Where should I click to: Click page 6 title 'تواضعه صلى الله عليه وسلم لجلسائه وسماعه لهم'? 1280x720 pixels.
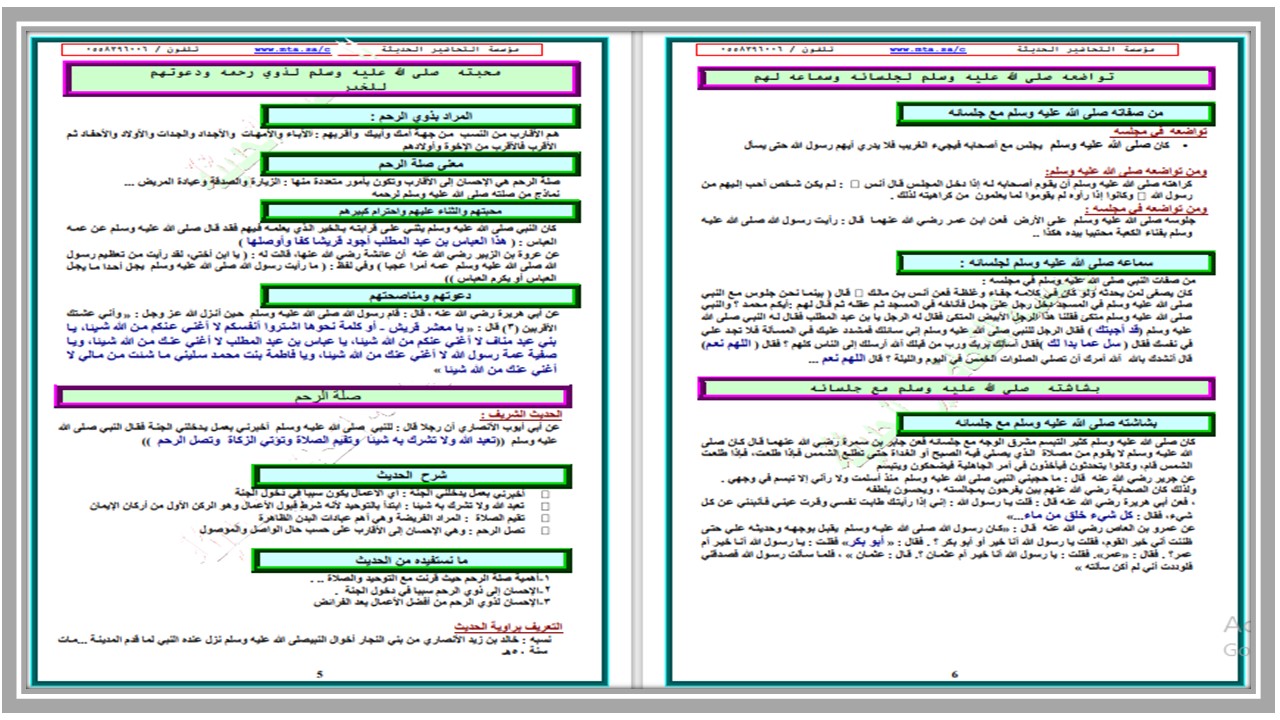pyautogui.click(x=955, y=78)
